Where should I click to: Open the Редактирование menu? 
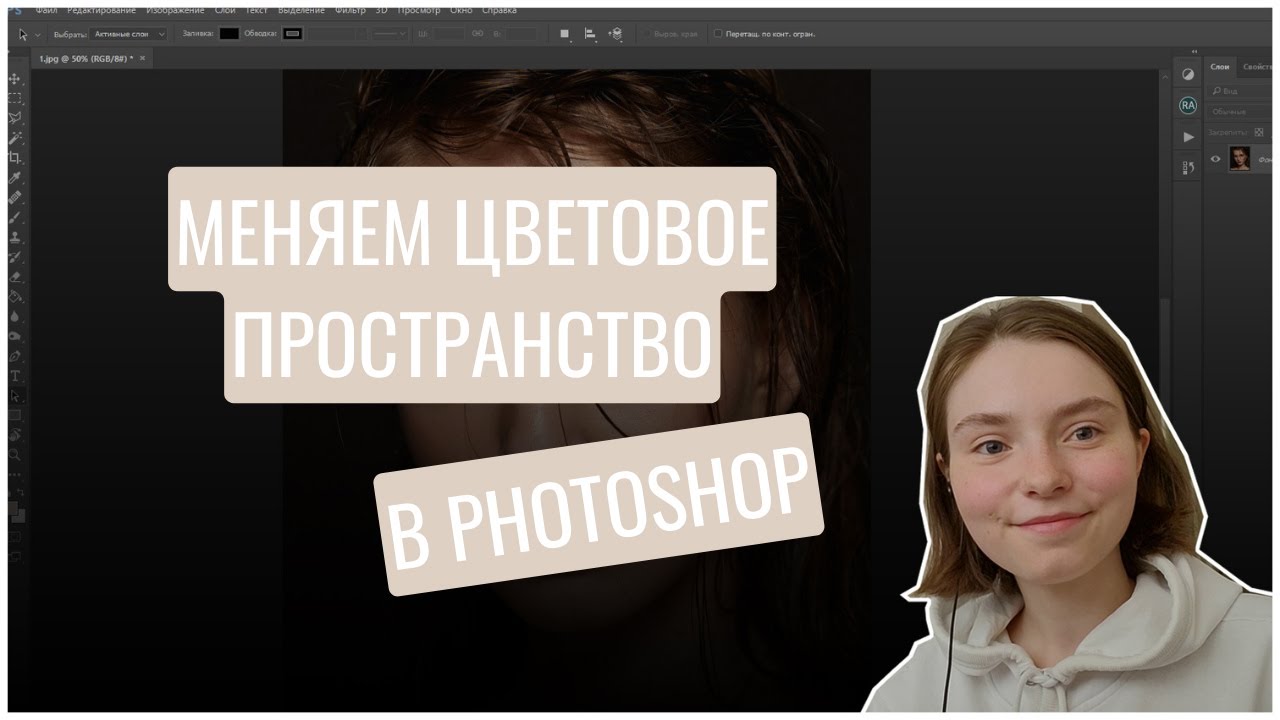pyautogui.click(x=101, y=10)
